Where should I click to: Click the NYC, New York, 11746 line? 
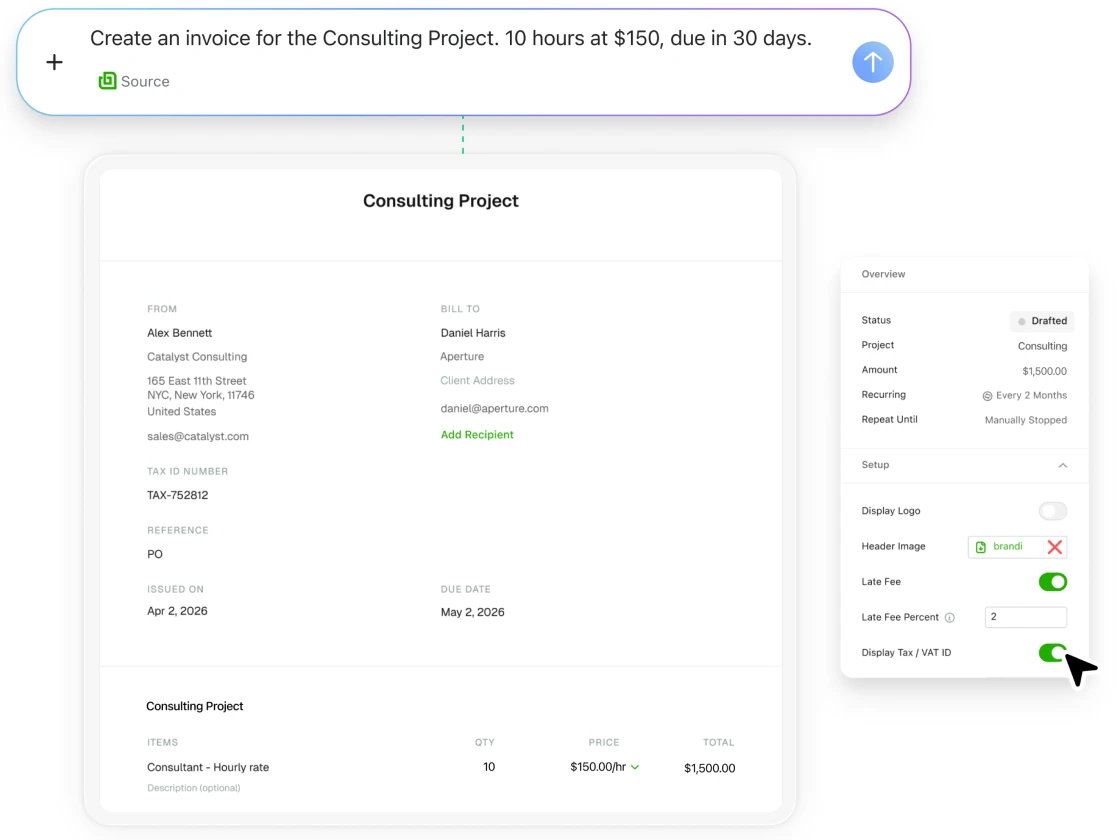pyautogui.click(x=201, y=395)
